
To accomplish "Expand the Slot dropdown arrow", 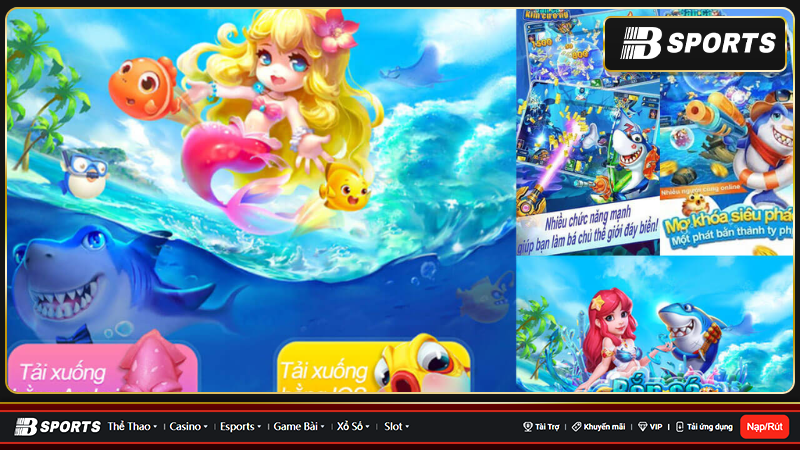I will pos(407,427).
